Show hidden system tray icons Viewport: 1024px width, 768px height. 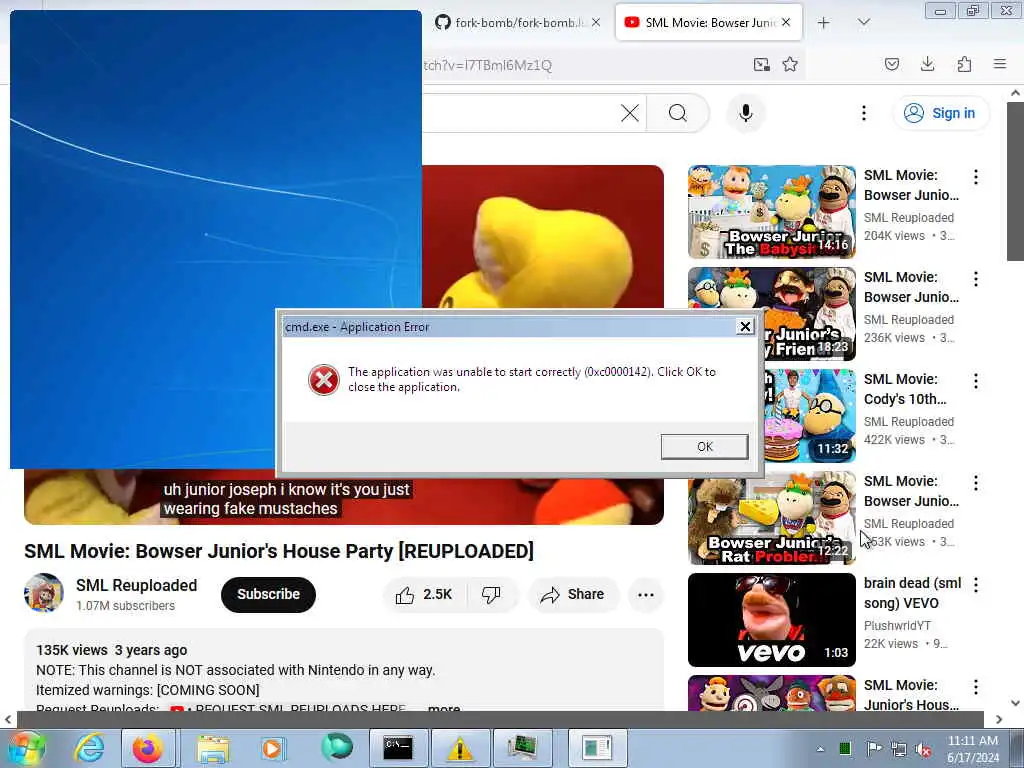[820, 749]
